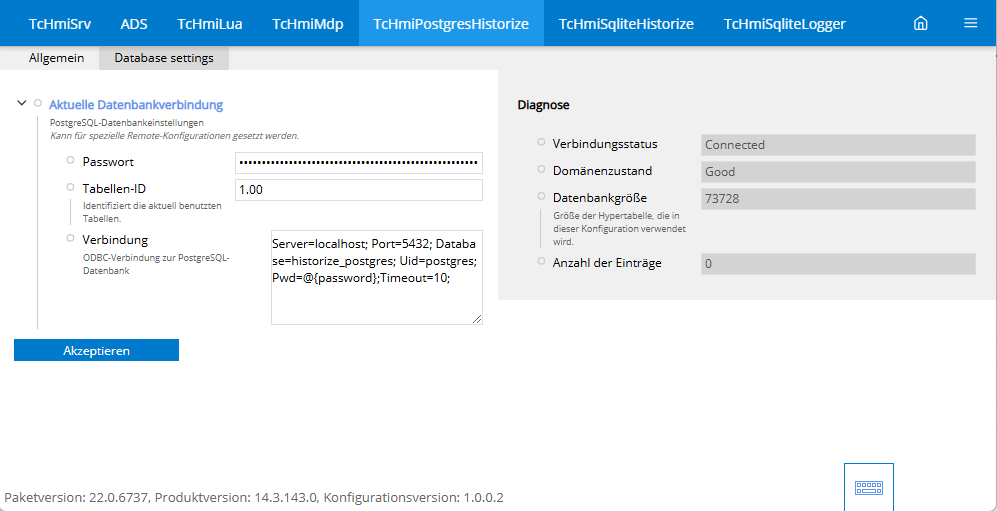Click status circle beside Aktuelle Datenbankverbindung
The image size is (997, 511).
[38, 103]
